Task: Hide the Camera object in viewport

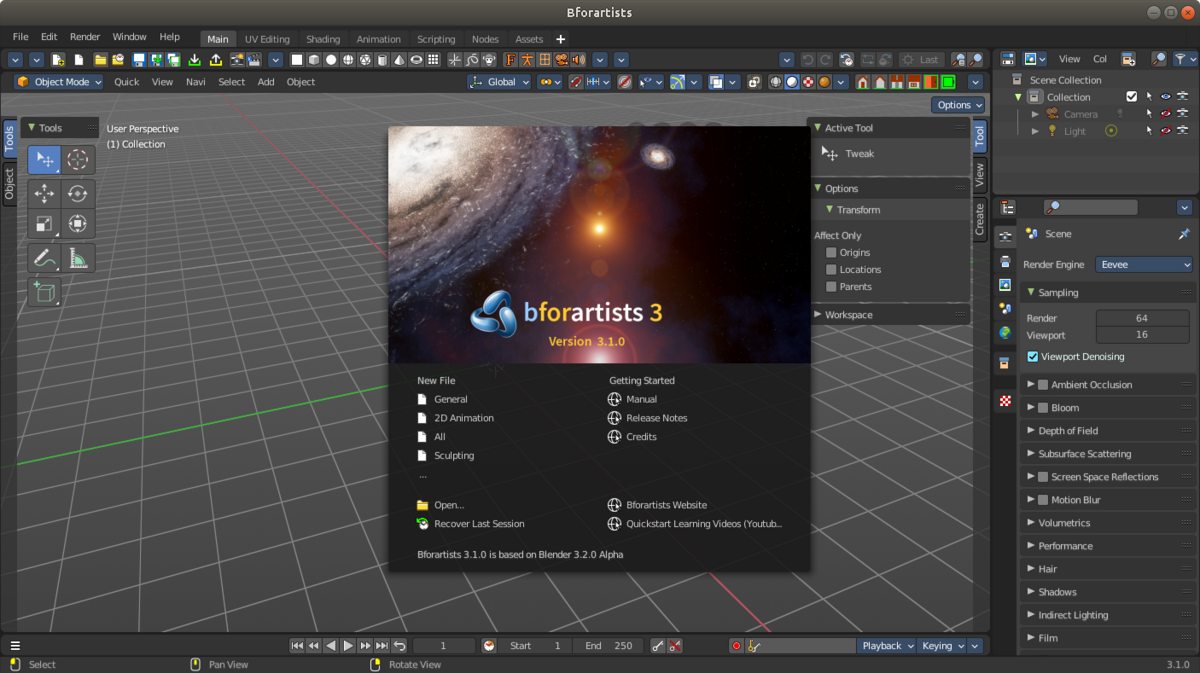Action: (1165, 115)
